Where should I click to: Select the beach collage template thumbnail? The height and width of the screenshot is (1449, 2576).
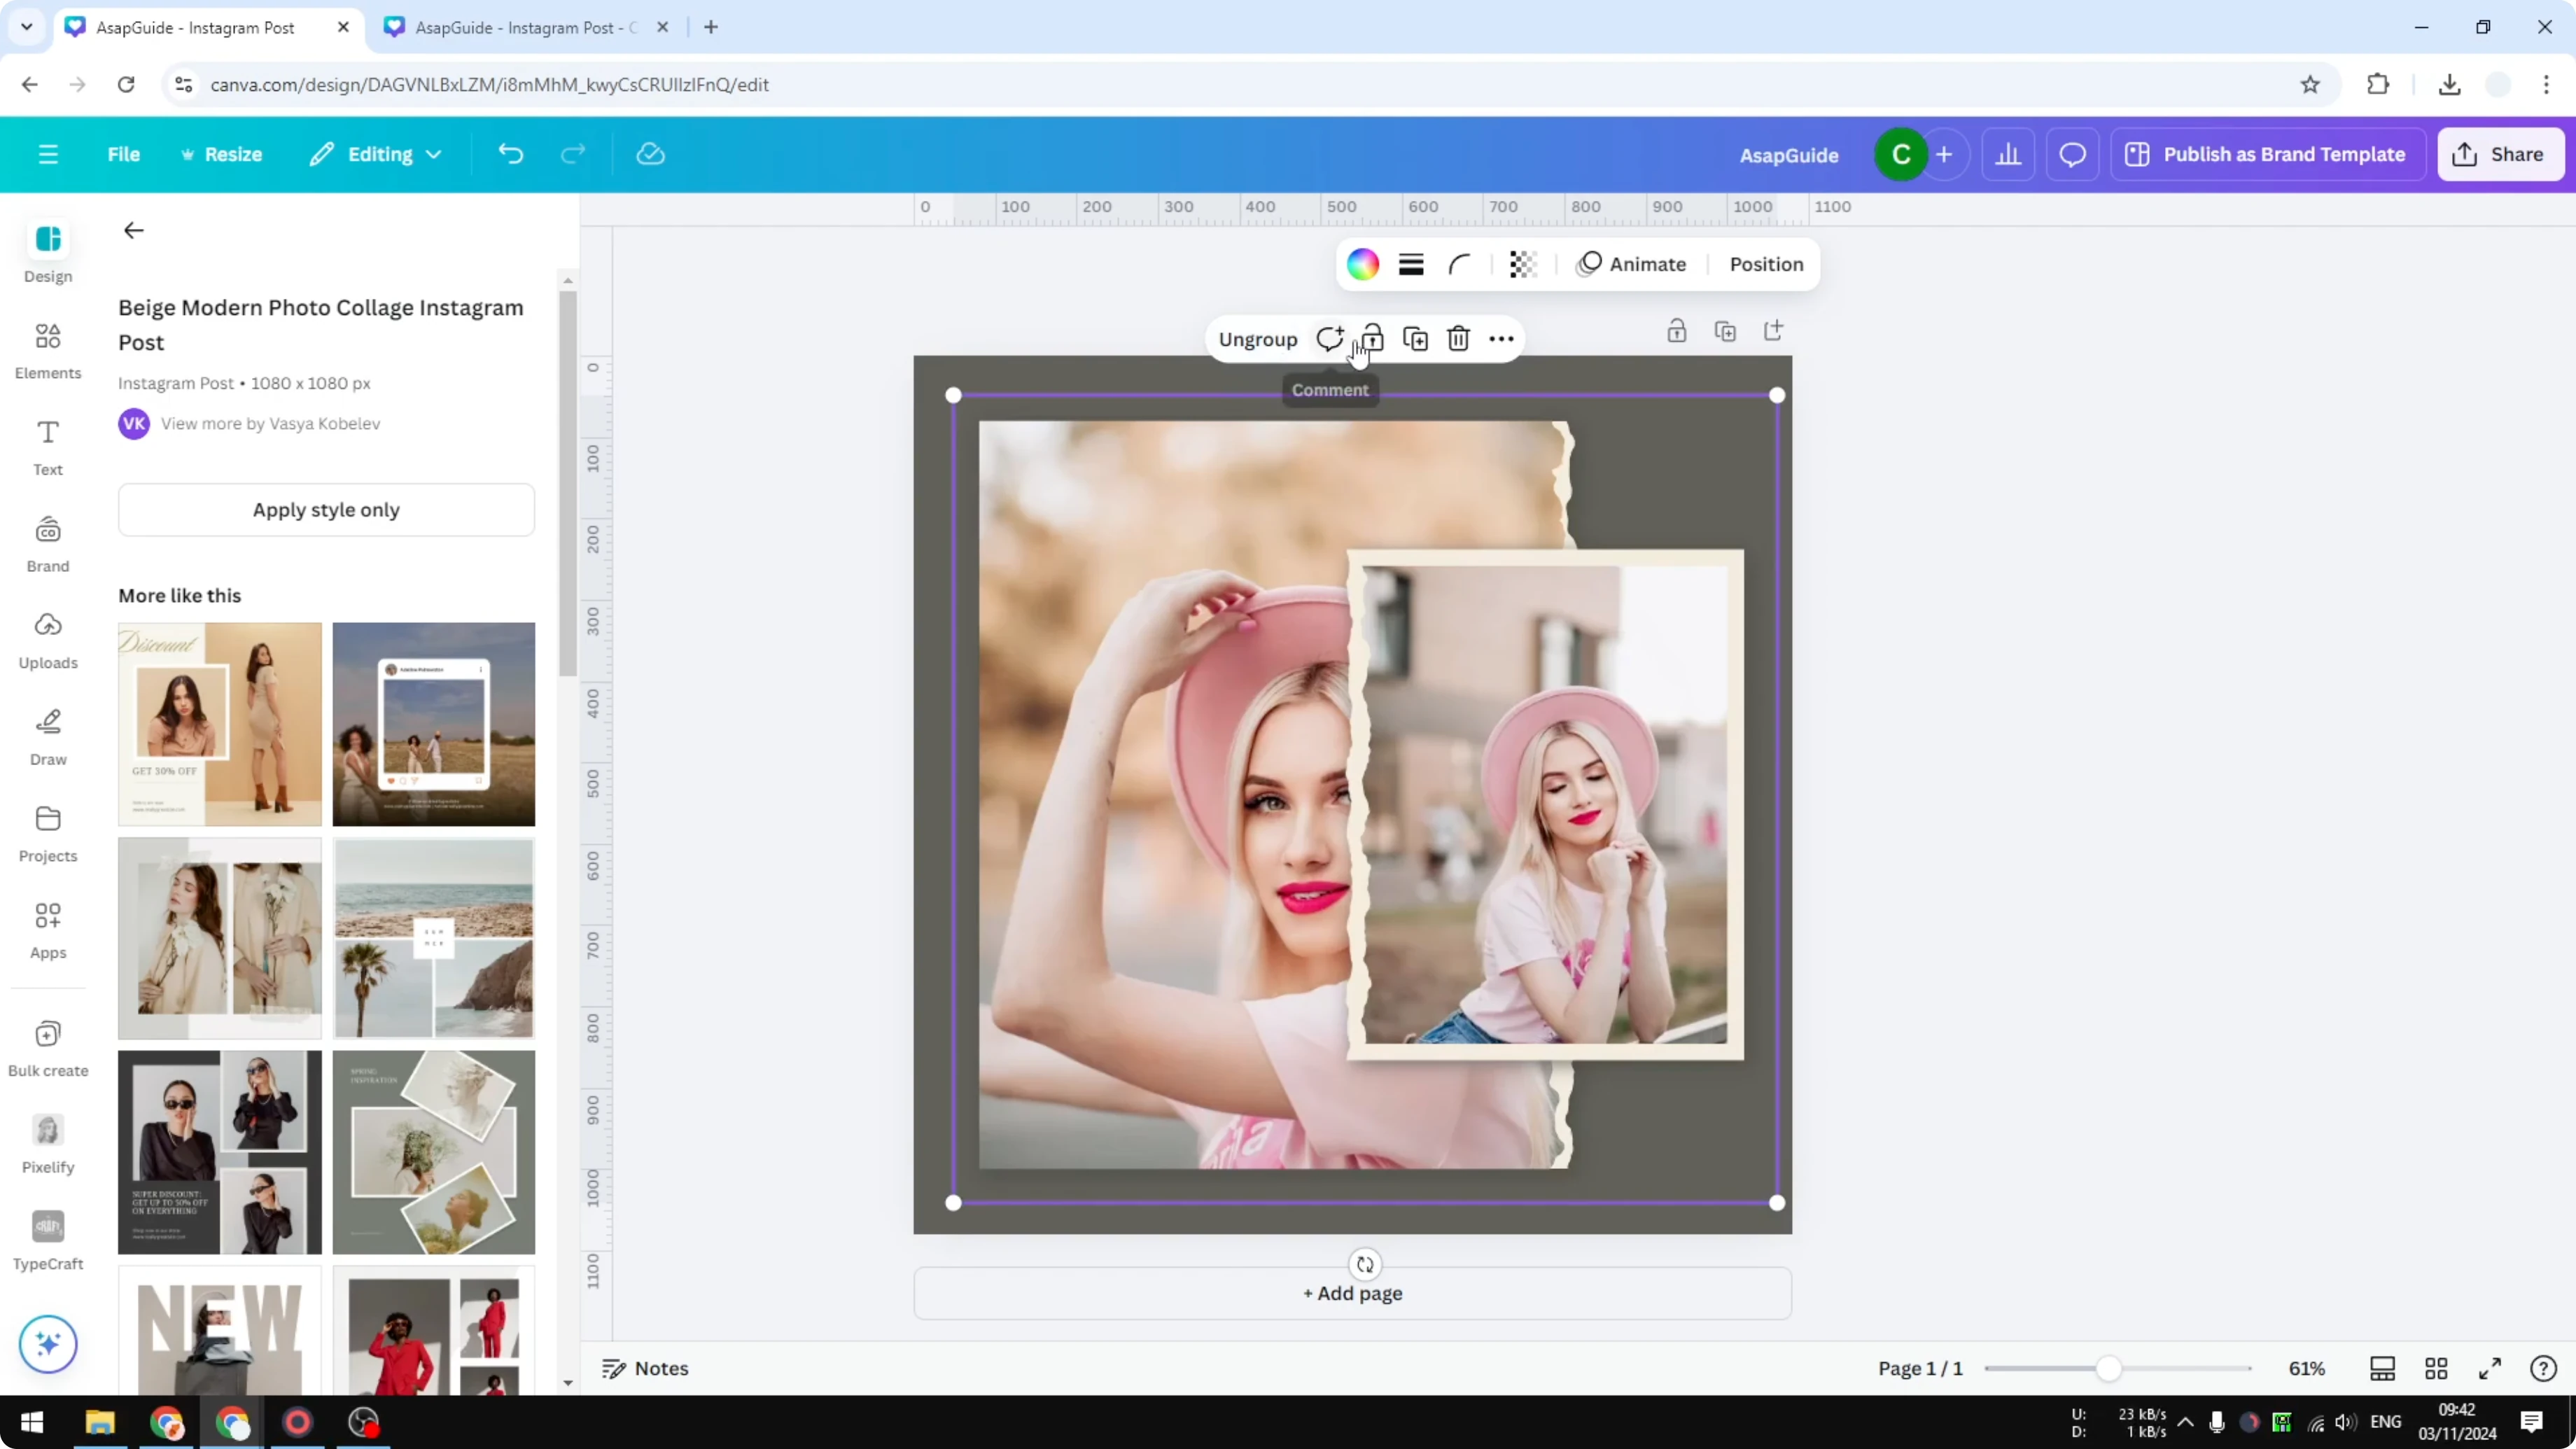point(433,938)
